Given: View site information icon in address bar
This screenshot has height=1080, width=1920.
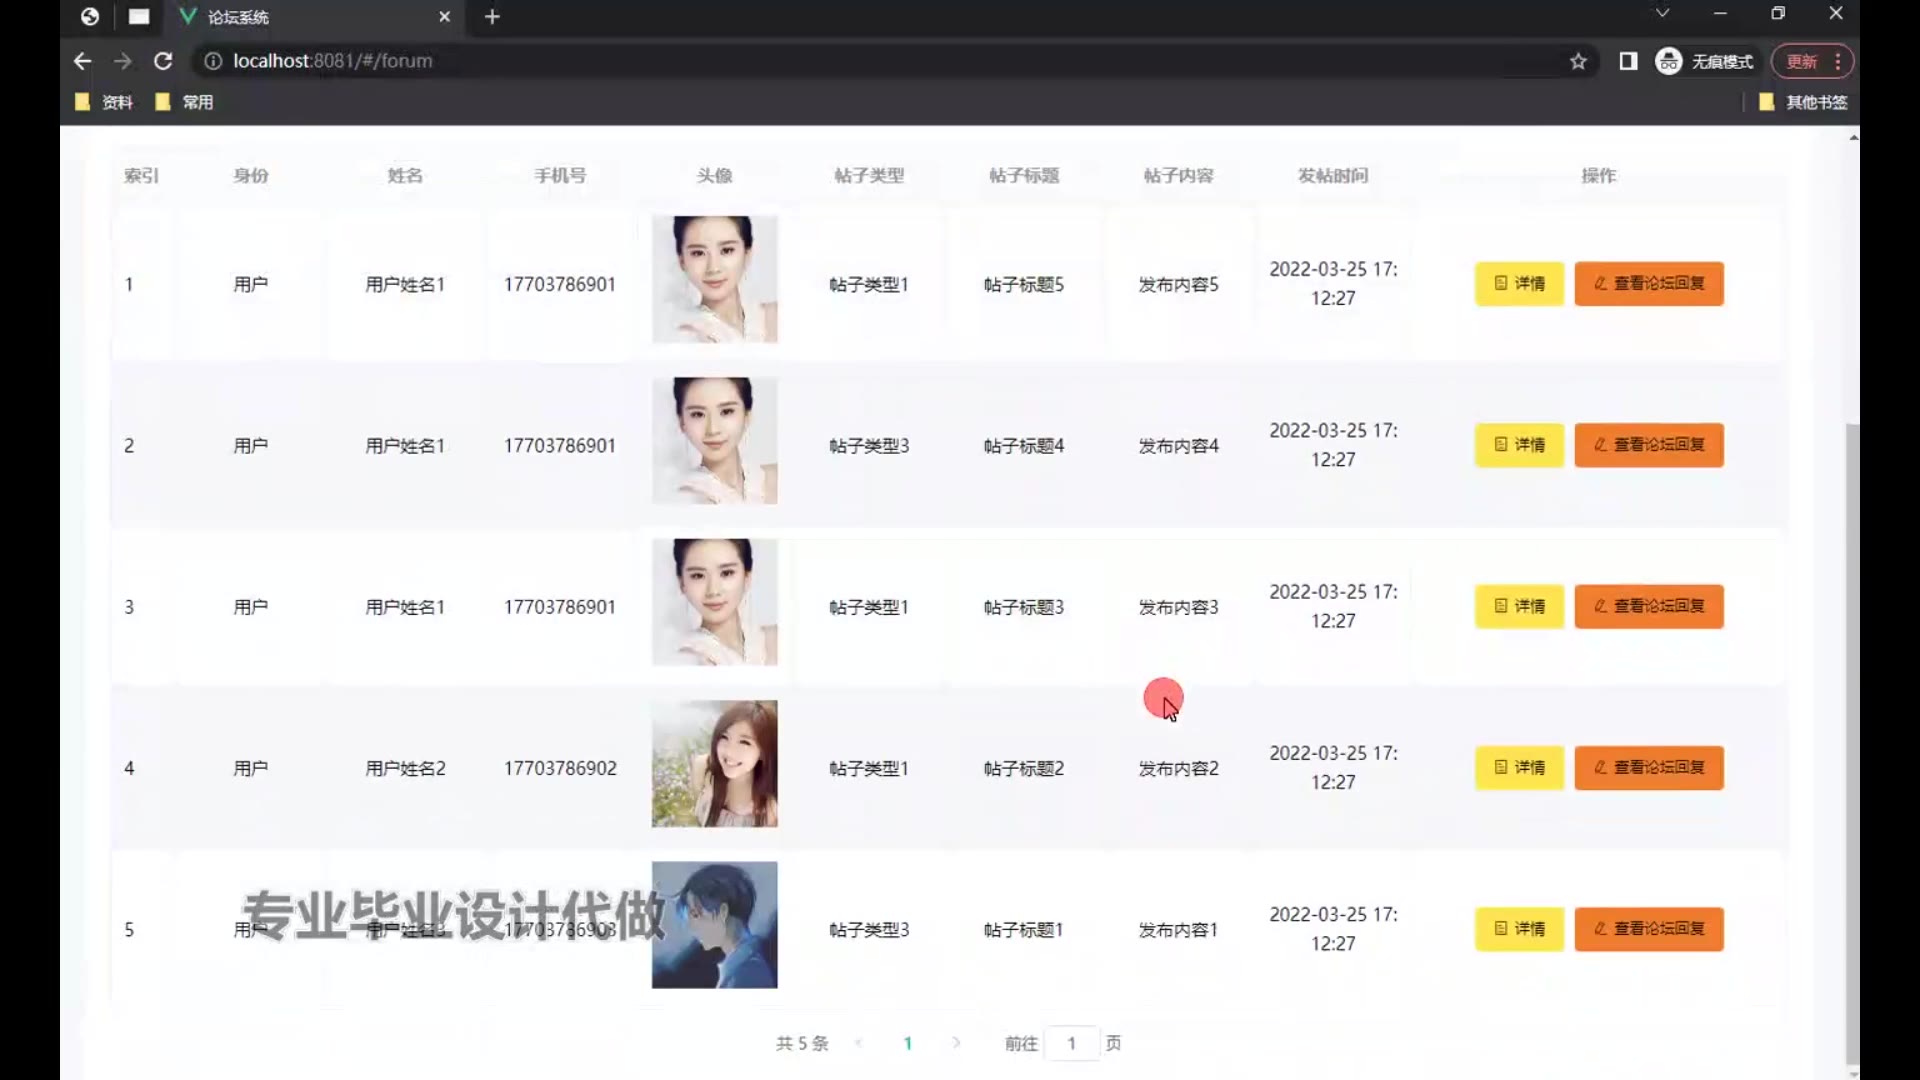Looking at the screenshot, I should coord(212,61).
